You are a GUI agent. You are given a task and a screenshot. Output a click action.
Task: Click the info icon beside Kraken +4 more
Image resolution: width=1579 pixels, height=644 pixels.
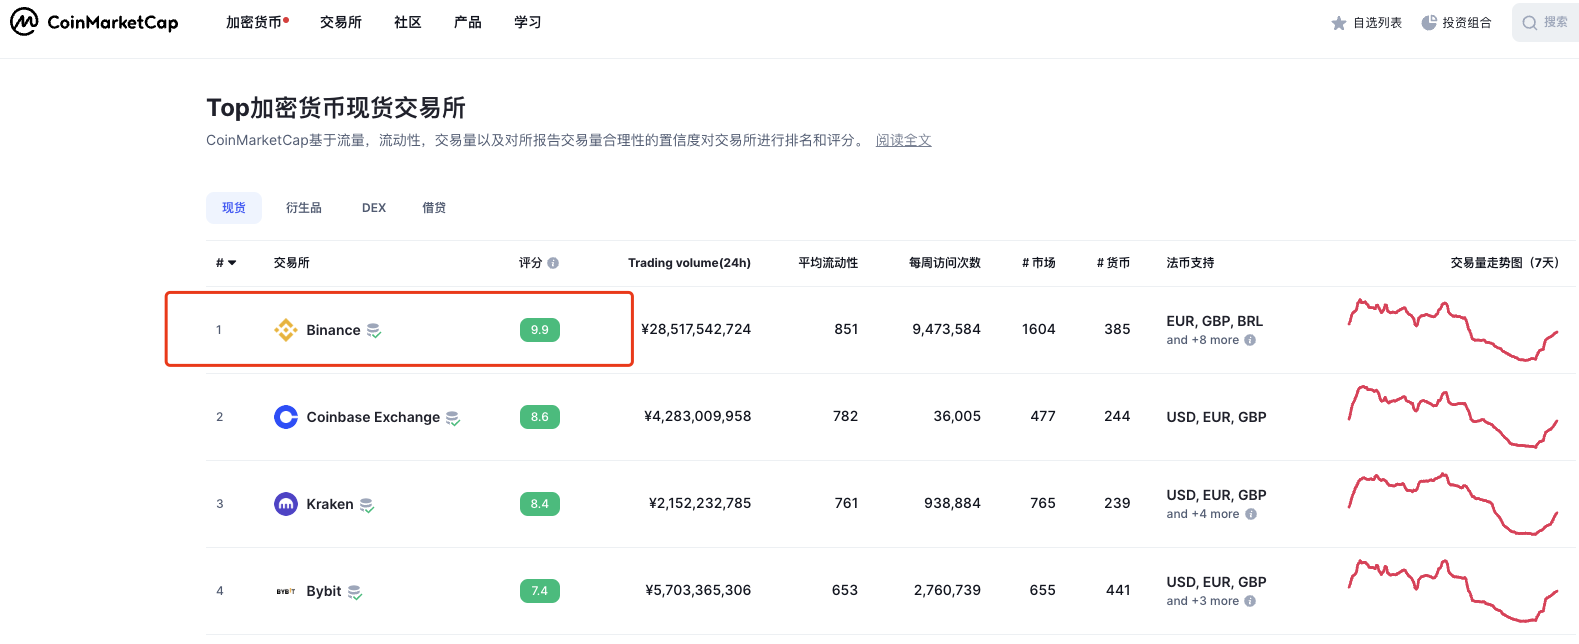pyautogui.click(x=1251, y=514)
